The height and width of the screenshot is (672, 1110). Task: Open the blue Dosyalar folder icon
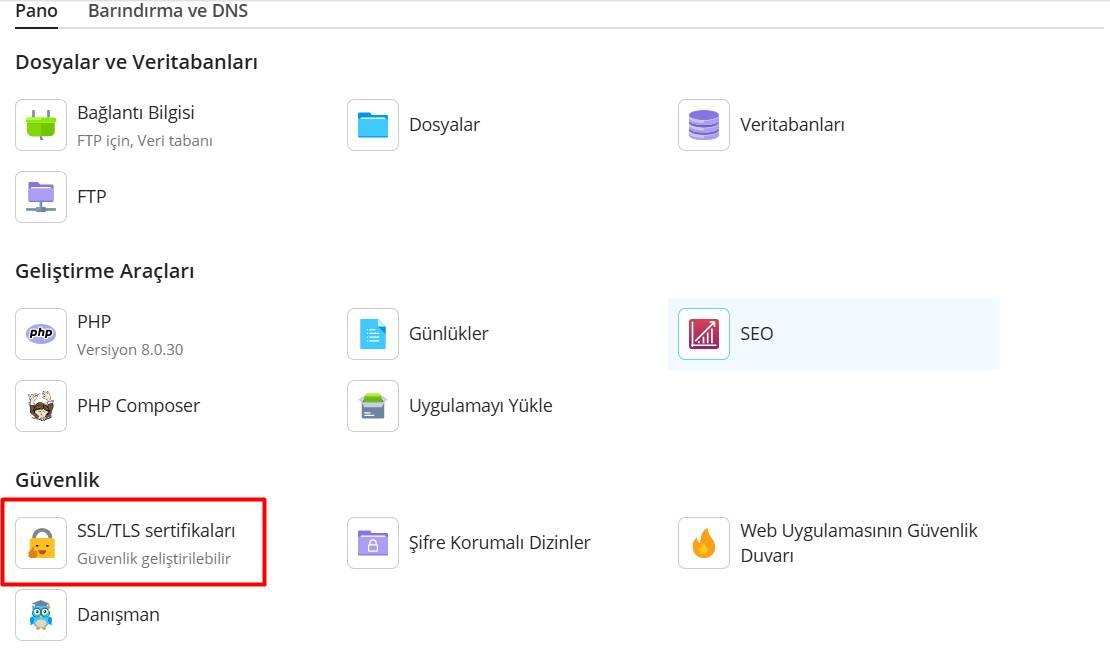(372, 125)
